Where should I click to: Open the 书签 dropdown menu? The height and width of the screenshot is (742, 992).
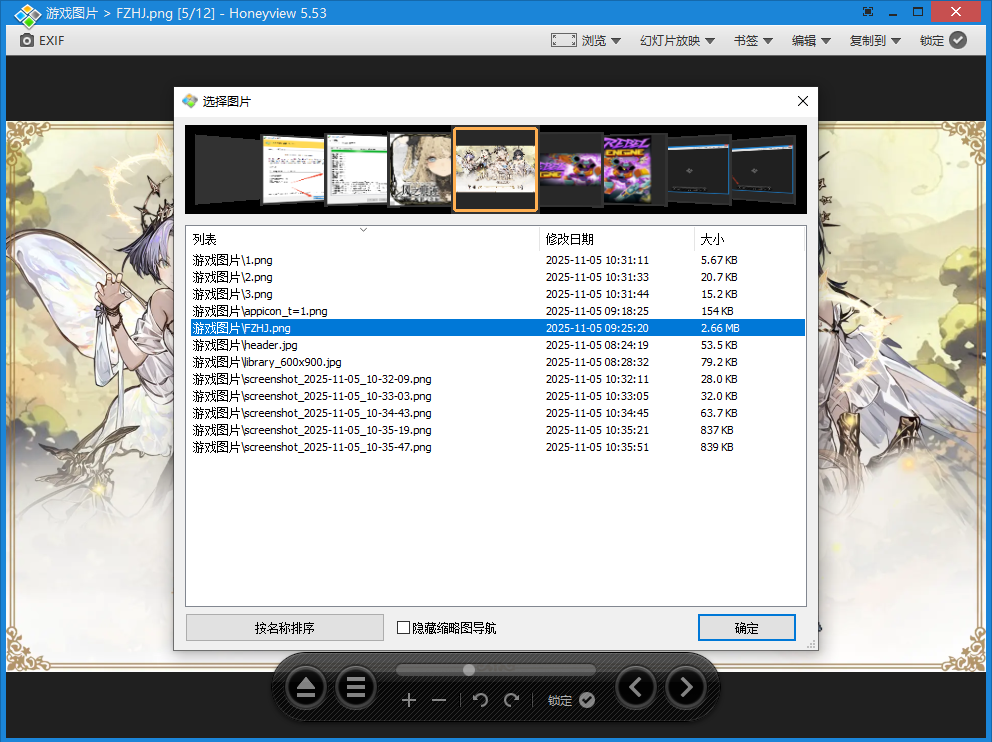click(x=753, y=40)
